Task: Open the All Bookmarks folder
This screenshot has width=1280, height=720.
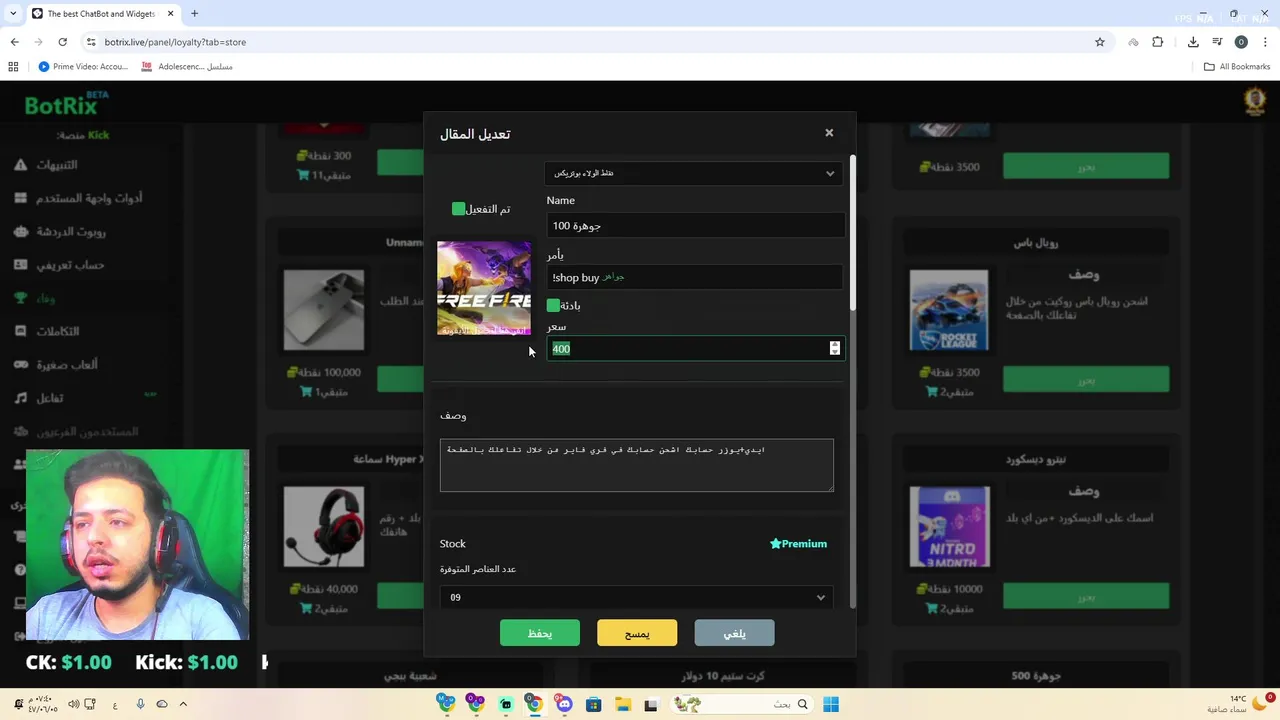Action: (x=1237, y=67)
